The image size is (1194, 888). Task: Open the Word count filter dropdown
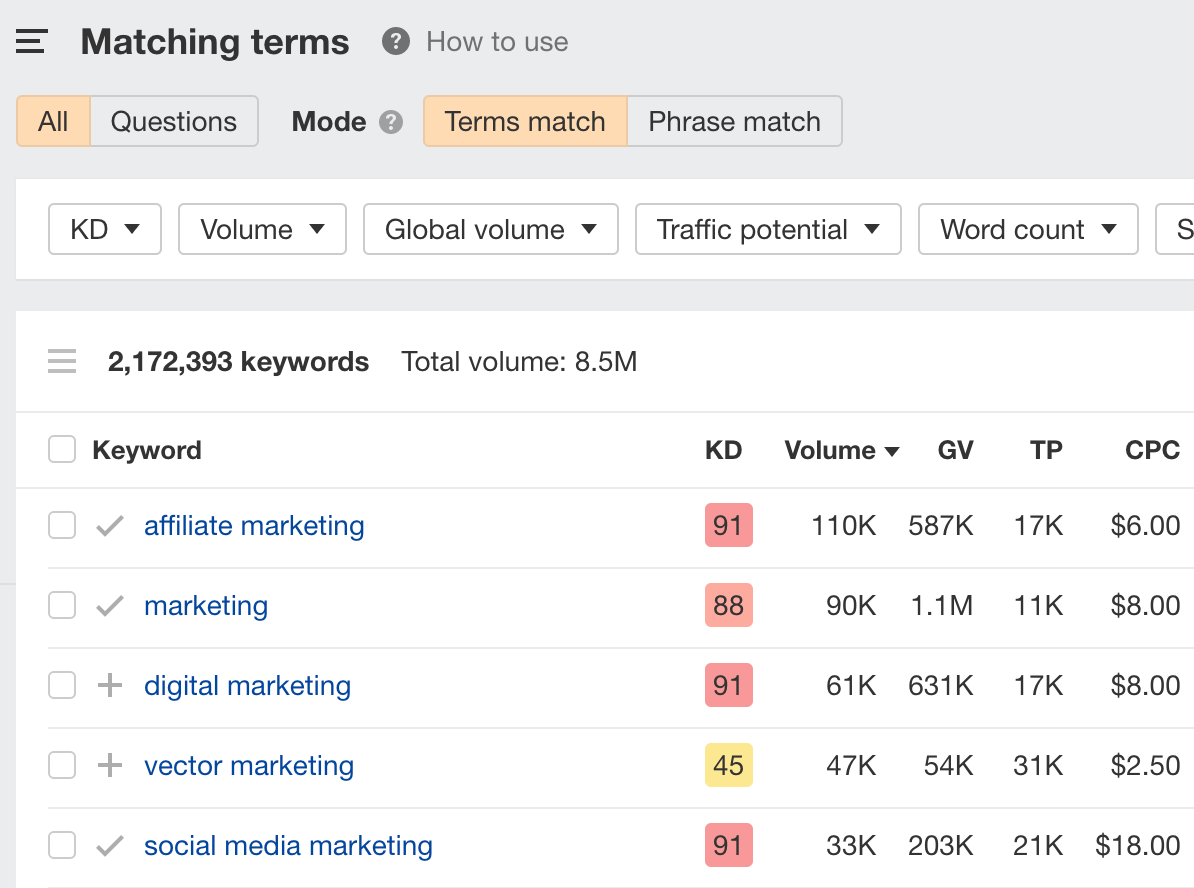tap(1027, 229)
